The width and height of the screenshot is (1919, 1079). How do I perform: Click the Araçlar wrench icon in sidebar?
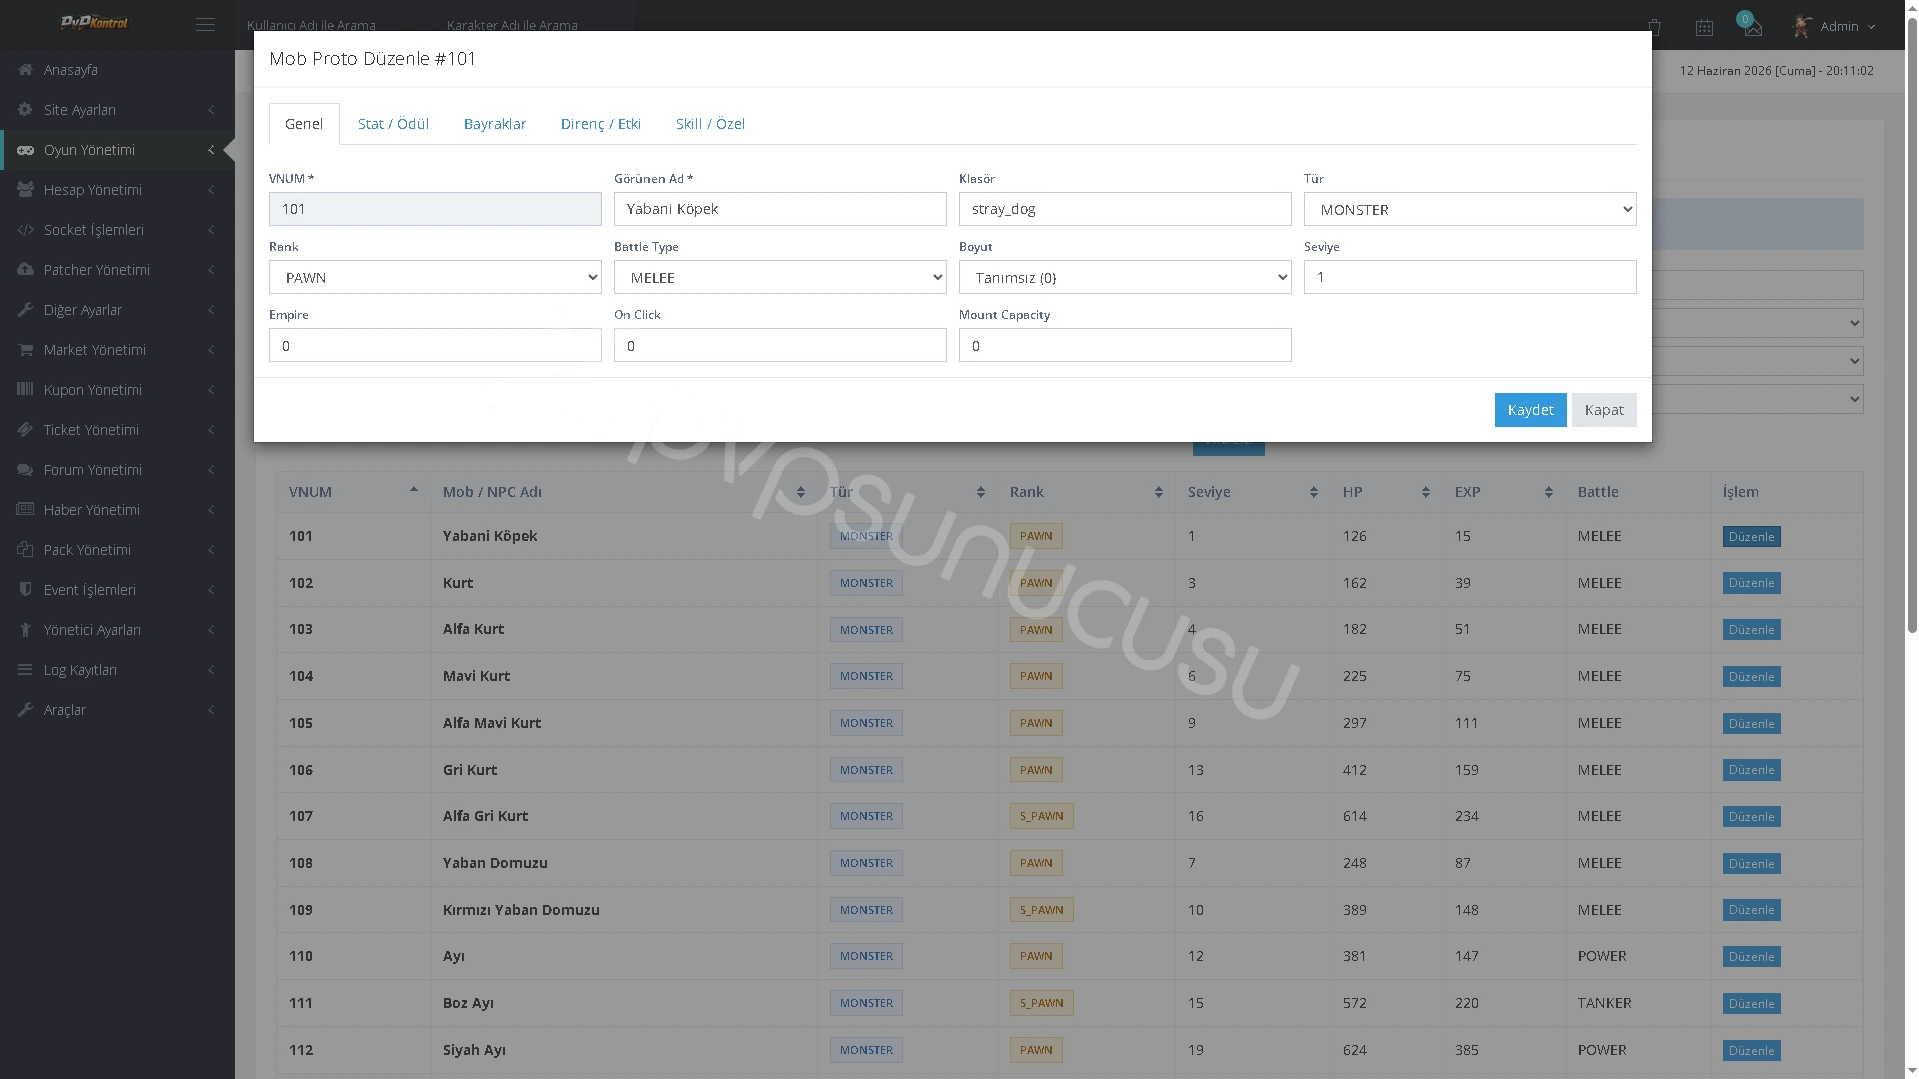[x=25, y=710]
